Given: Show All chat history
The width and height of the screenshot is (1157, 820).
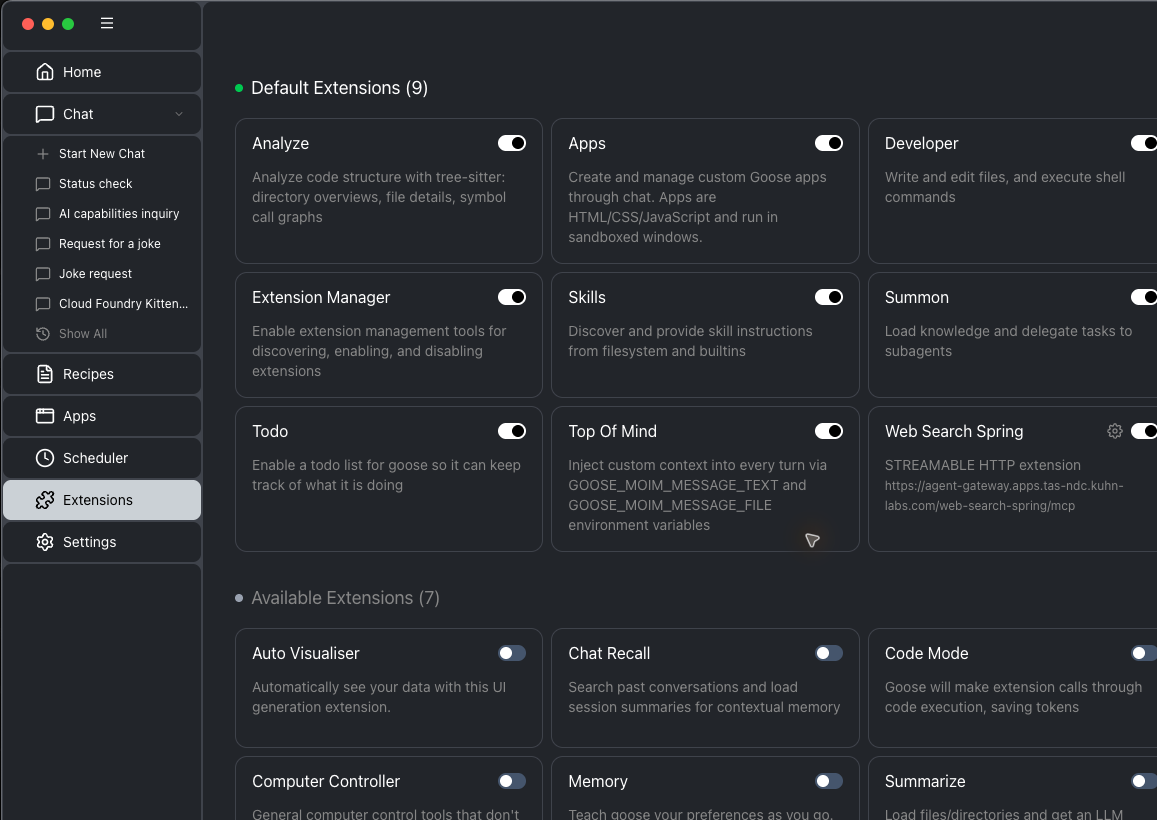Looking at the screenshot, I should 83,334.
